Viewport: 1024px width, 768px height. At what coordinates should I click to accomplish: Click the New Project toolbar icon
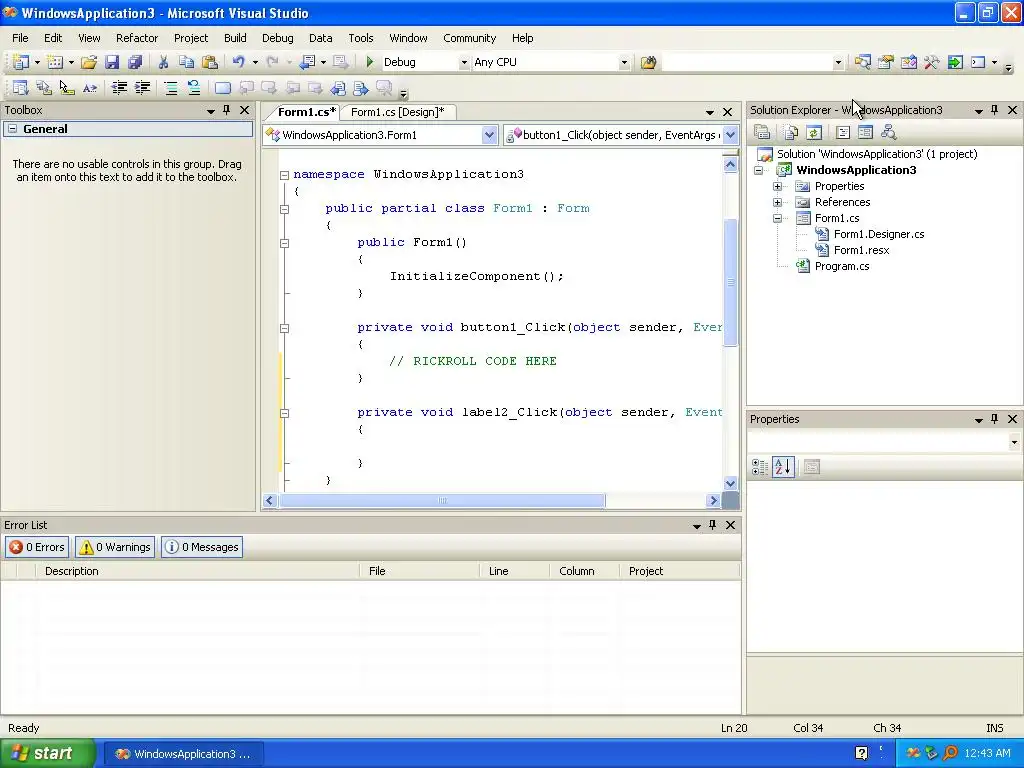pos(21,62)
